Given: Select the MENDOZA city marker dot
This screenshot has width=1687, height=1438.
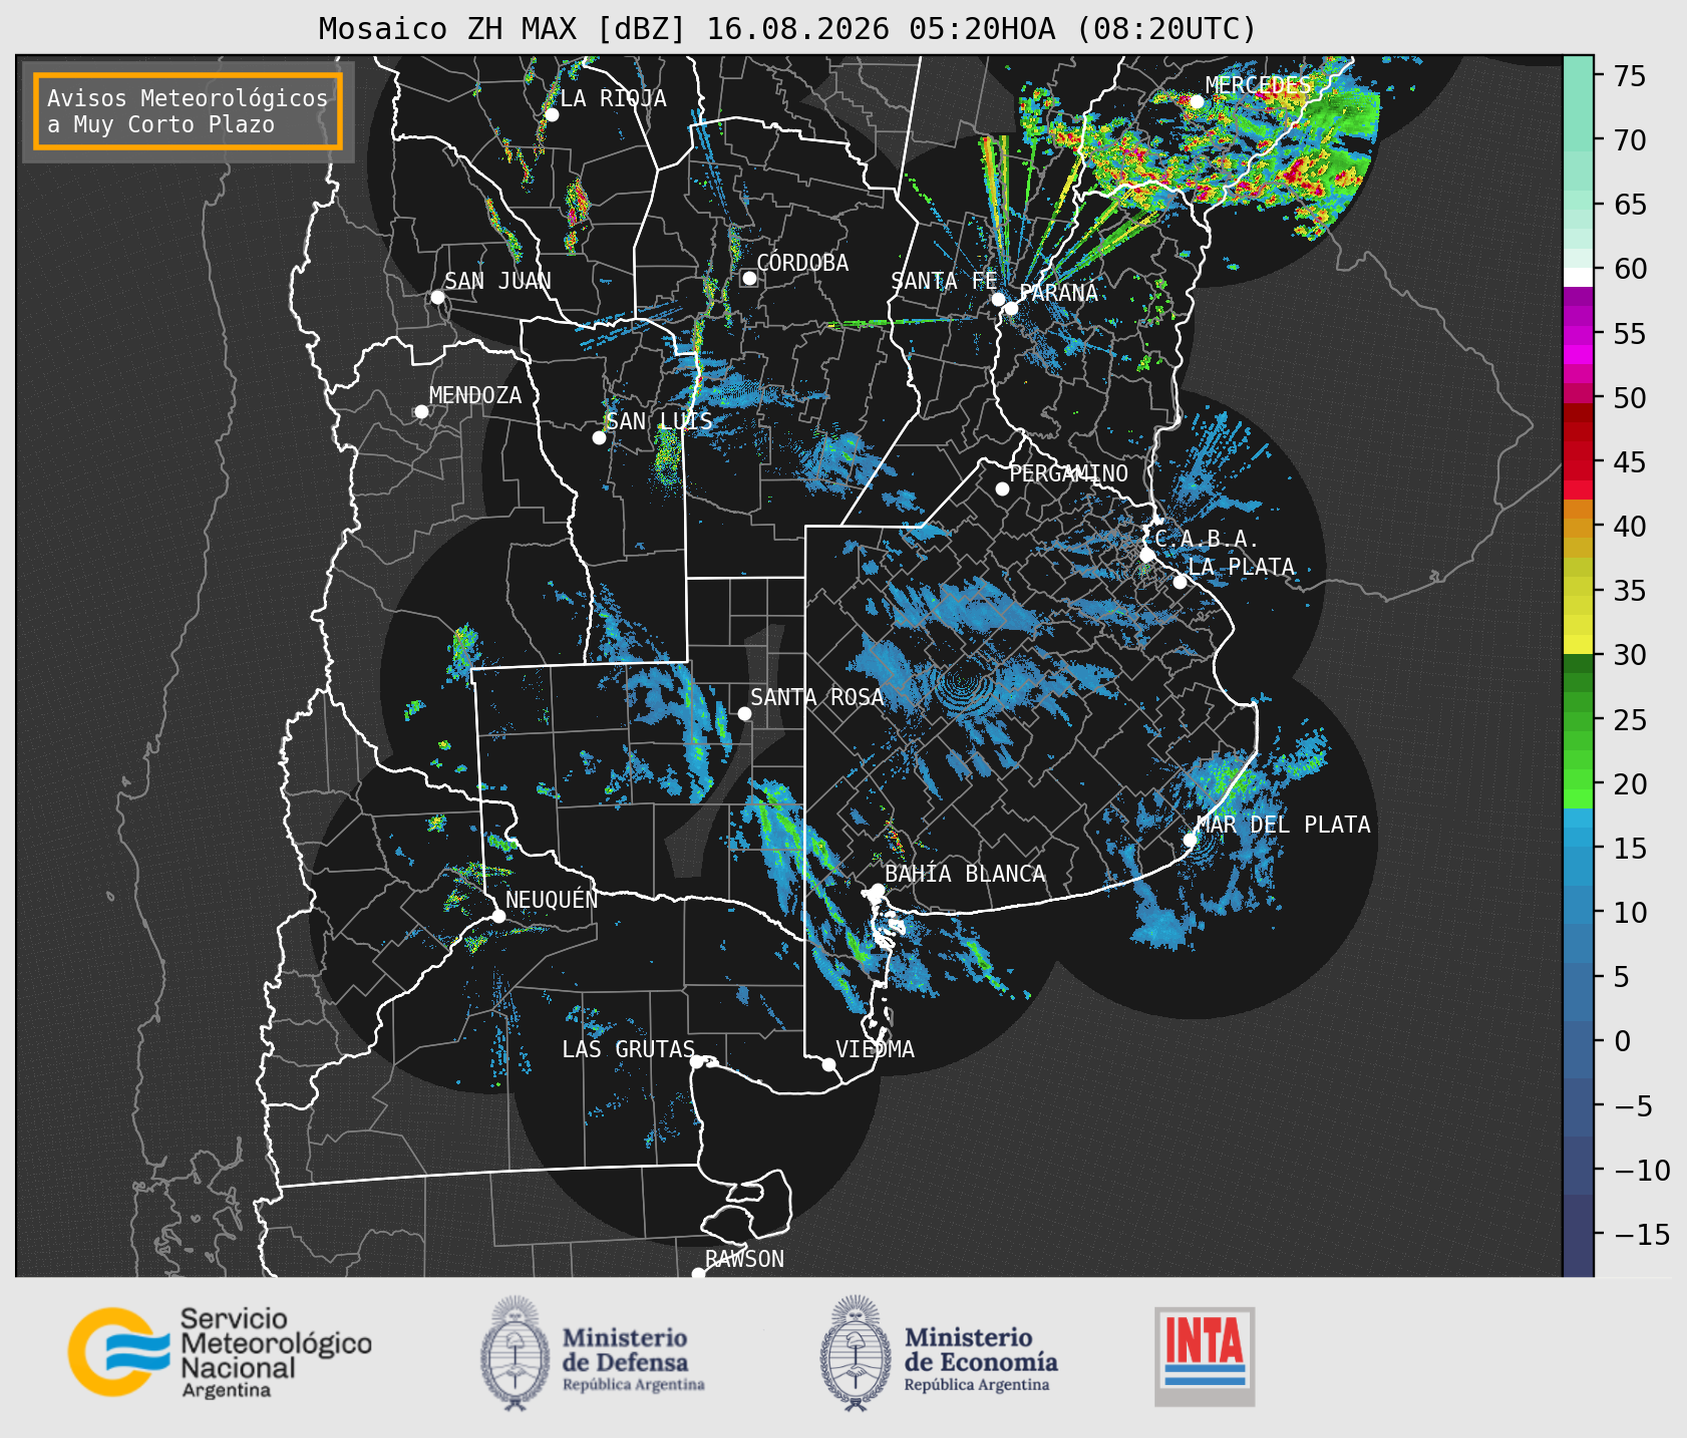Looking at the screenshot, I should [x=421, y=412].
